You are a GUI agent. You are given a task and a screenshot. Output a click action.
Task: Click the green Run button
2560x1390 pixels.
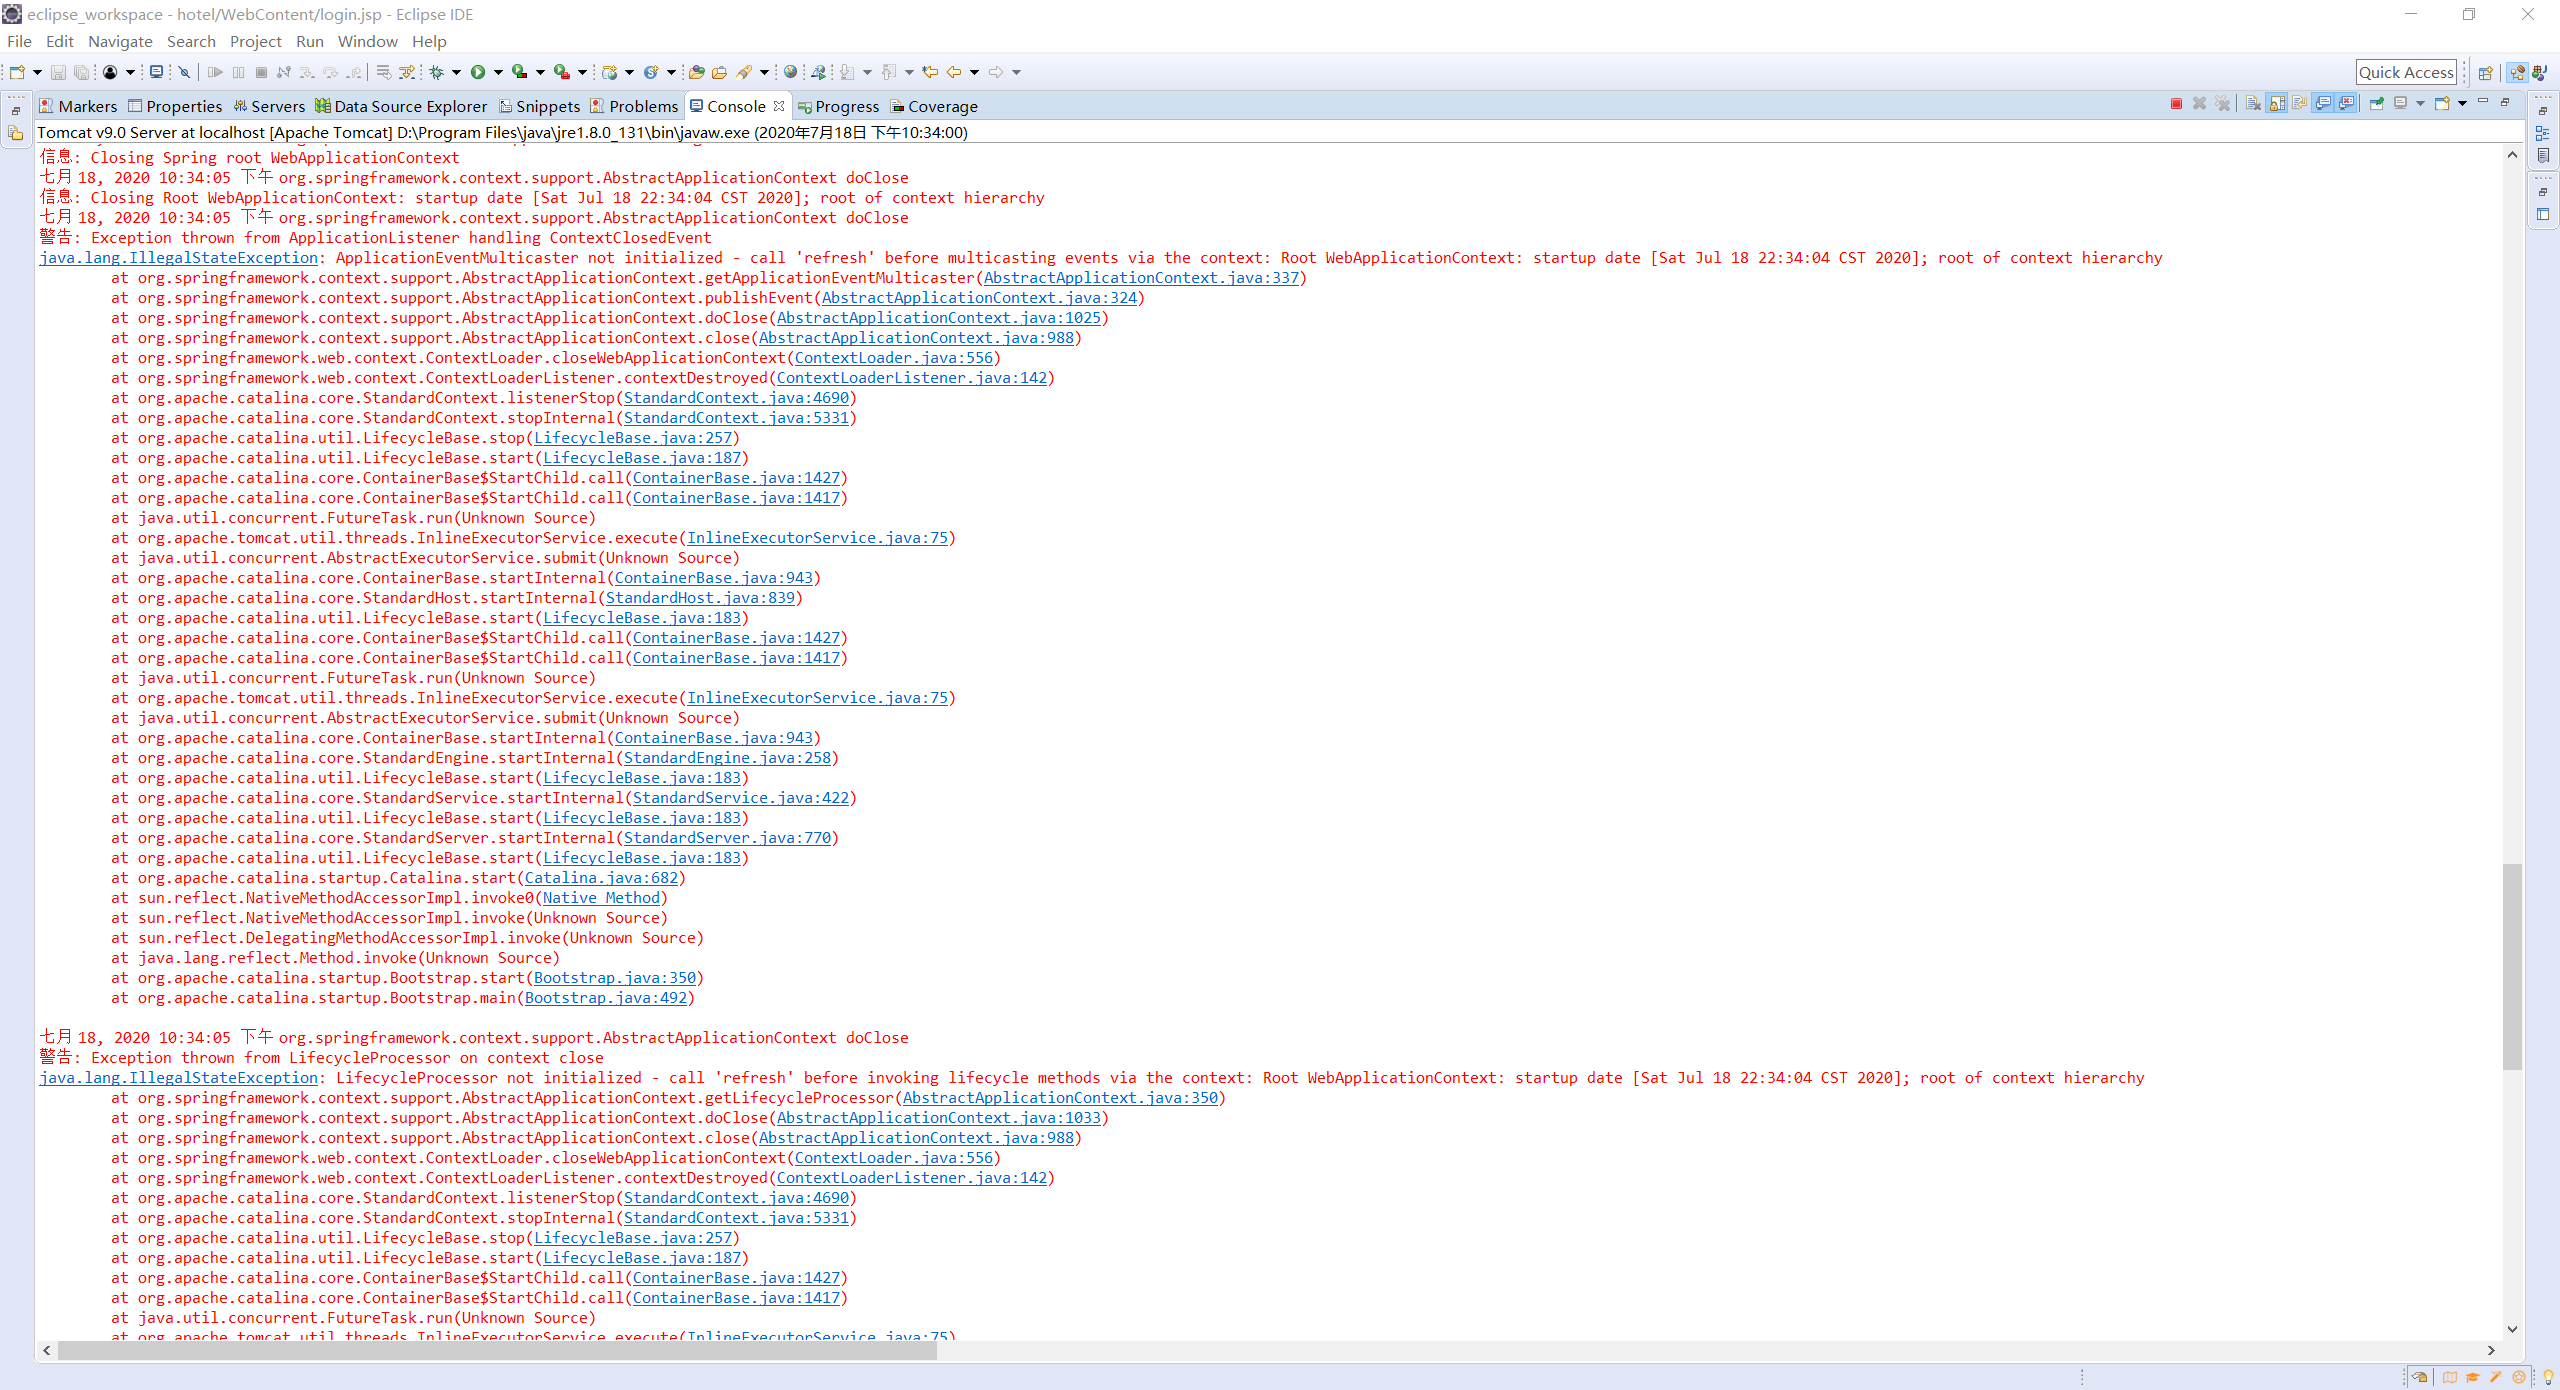tap(478, 72)
